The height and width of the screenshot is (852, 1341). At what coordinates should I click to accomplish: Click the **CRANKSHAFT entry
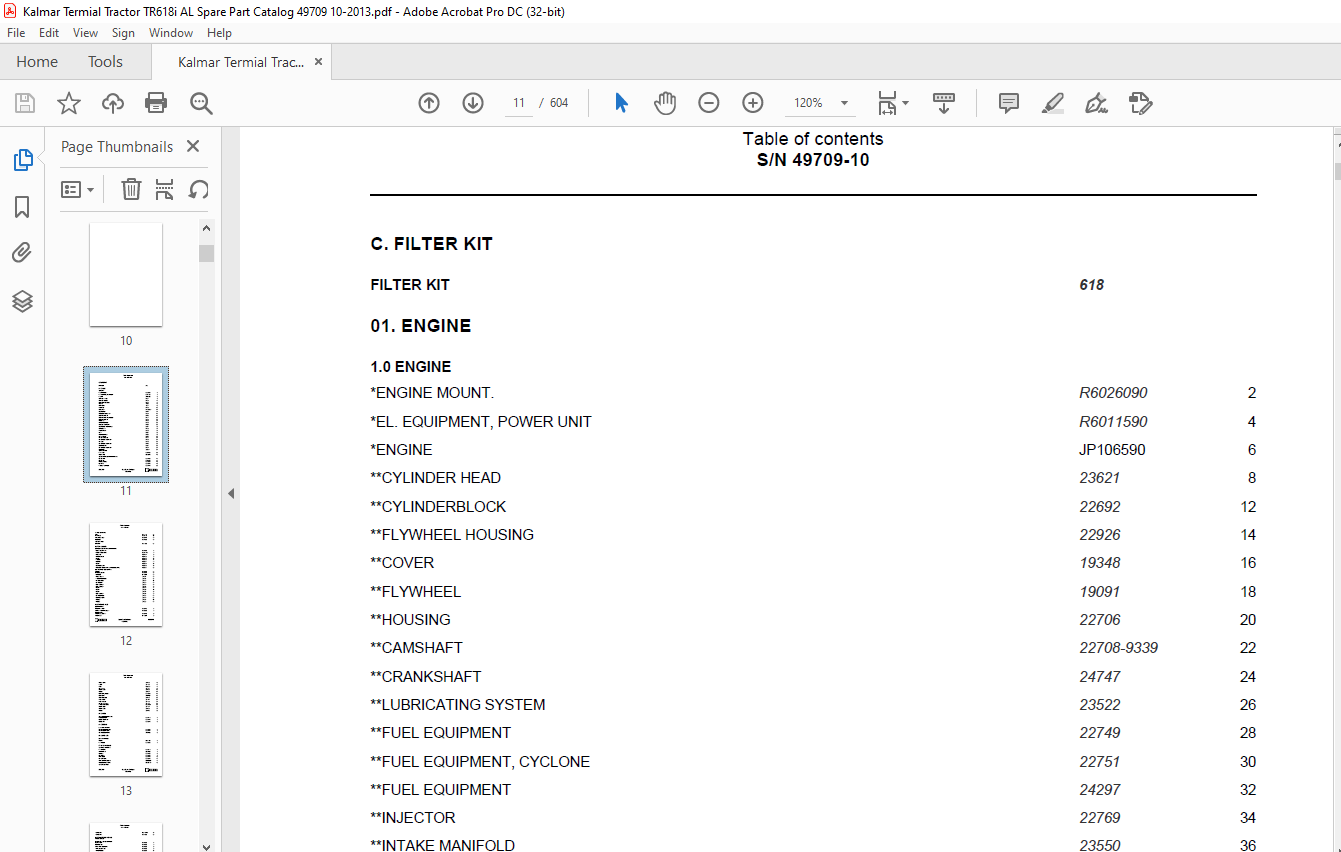(x=425, y=677)
